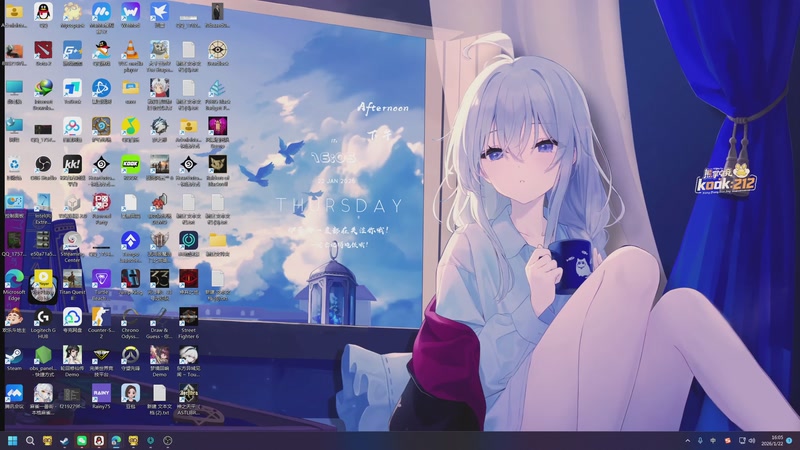800x450 pixels.
Task: Expand hidden system tray icons chevron
Action: click(x=687, y=440)
